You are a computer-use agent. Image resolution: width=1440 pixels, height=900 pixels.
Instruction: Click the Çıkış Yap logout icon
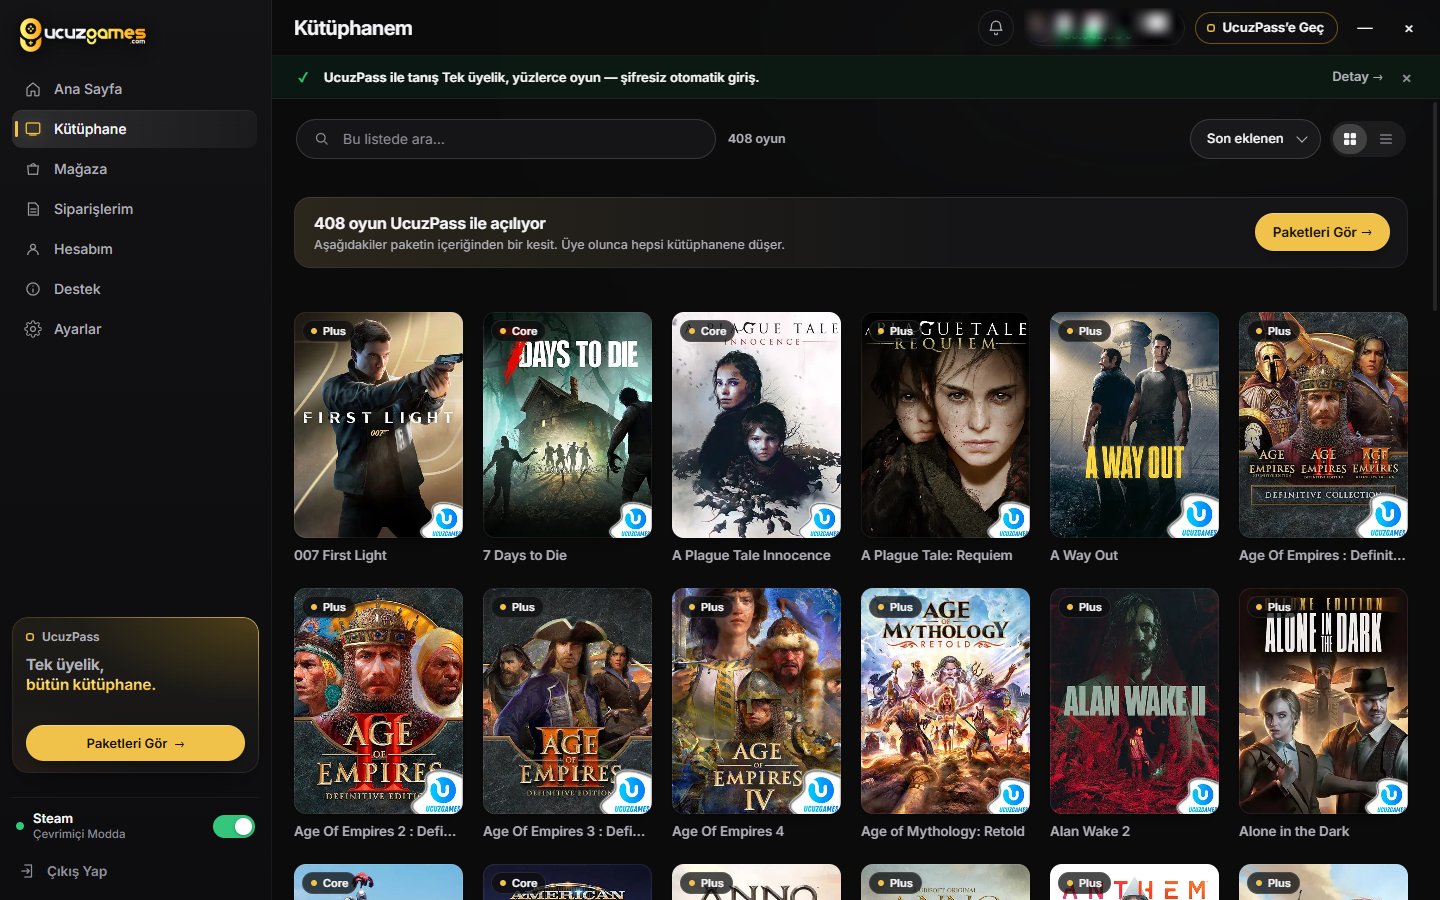pos(27,871)
